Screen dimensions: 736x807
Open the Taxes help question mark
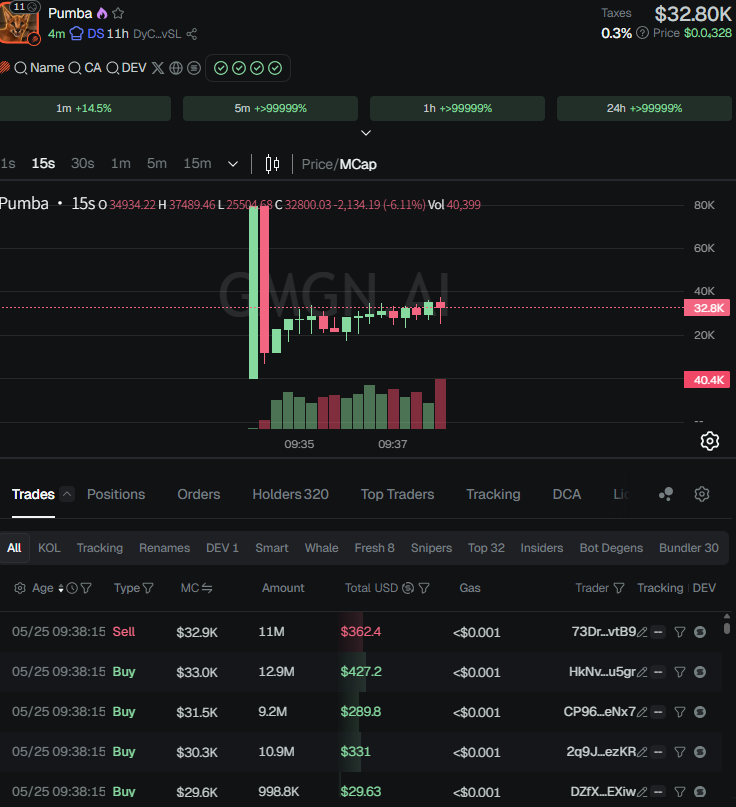coord(642,33)
